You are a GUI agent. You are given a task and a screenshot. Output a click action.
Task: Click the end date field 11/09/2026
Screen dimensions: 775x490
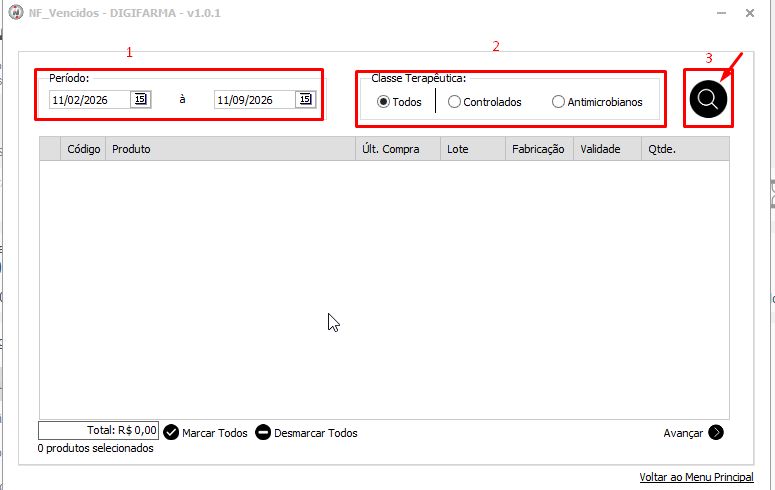pos(255,100)
